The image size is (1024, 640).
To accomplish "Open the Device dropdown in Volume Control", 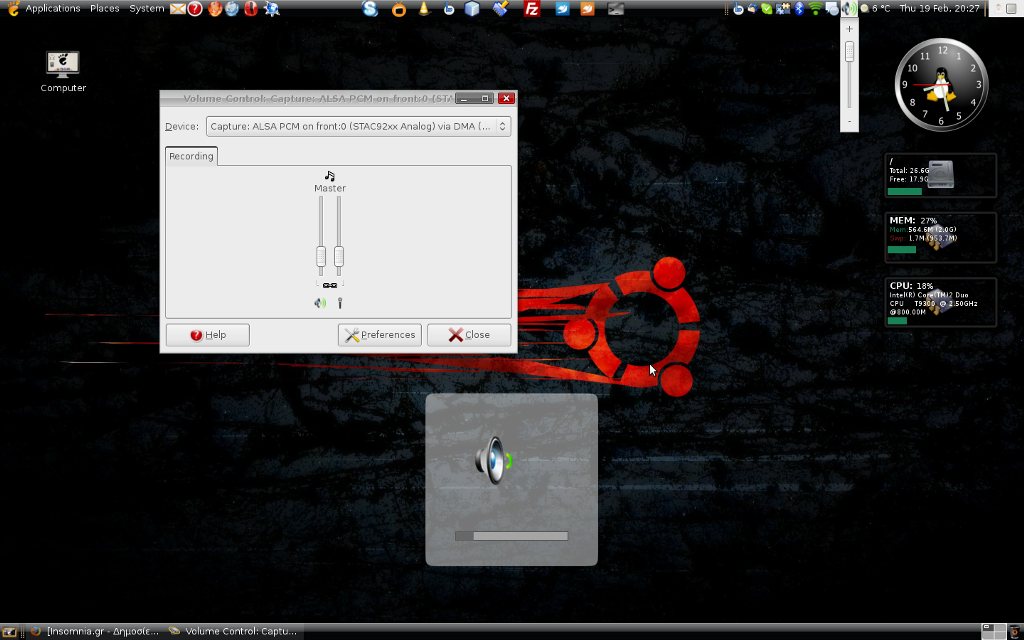I will 359,126.
